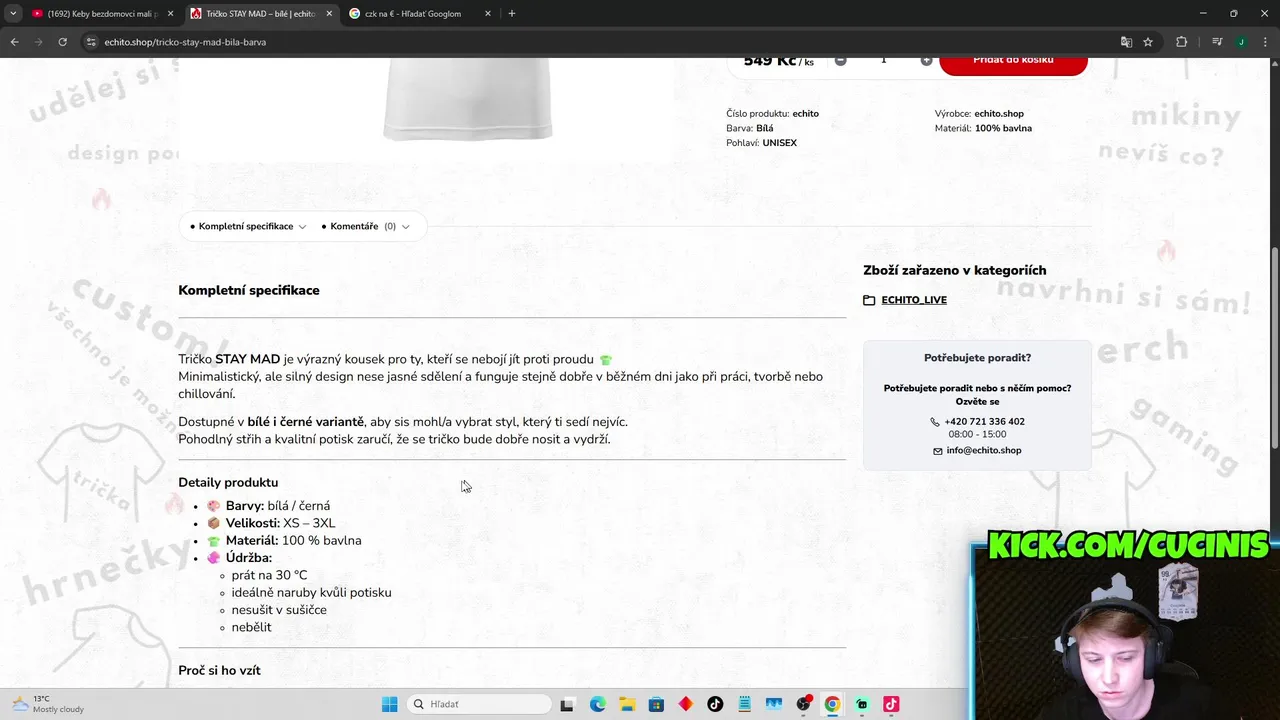The width and height of the screenshot is (1280, 720).
Task: Click the folder icon beside ECHITO_LIVE
Action: pos(869,300)
